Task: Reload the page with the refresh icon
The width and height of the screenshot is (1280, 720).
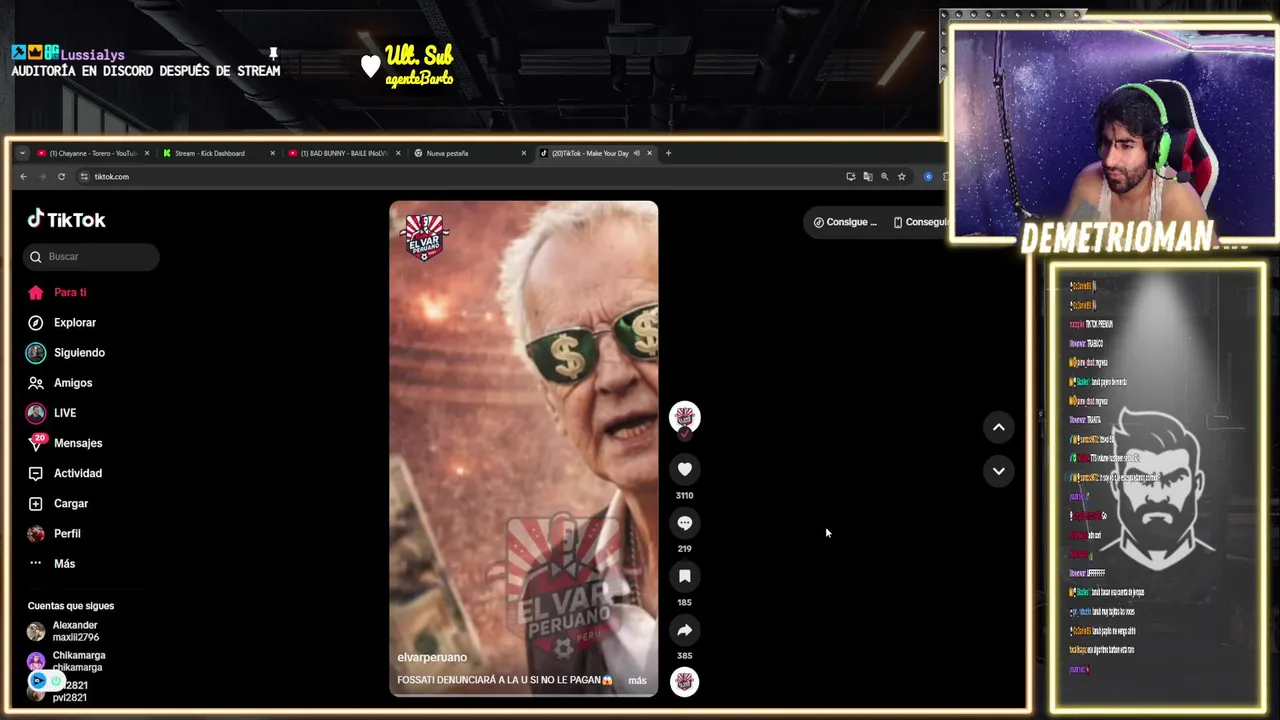Action: [61, 176]
